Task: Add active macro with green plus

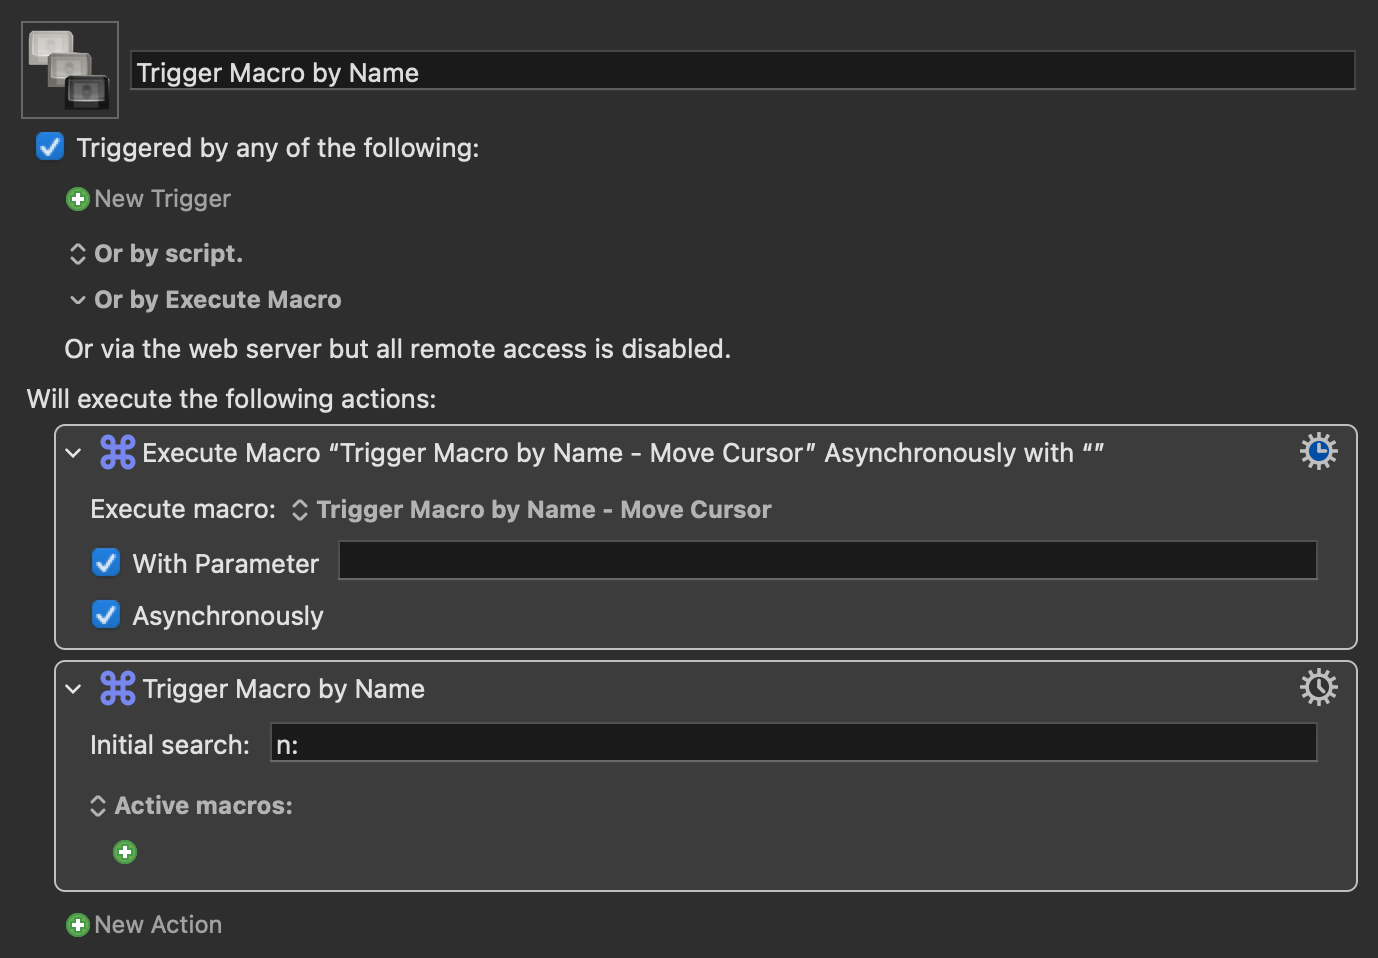Action: pos(125,852)
